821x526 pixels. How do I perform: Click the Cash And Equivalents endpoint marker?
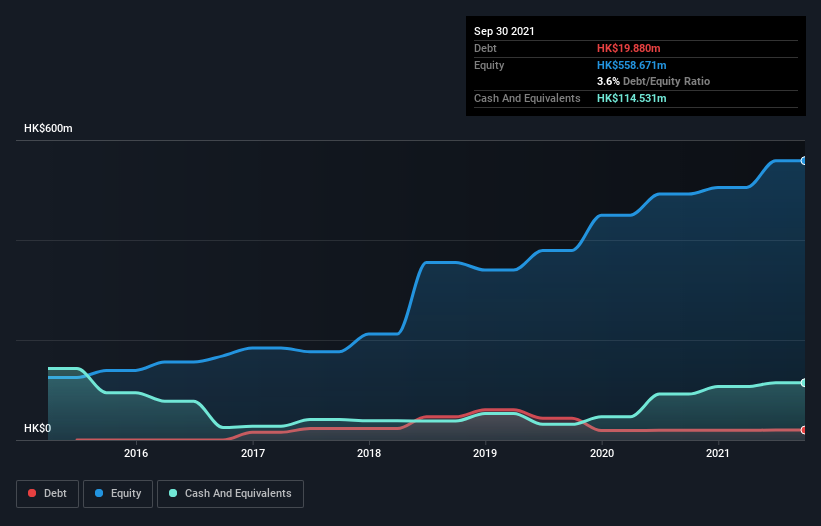(x=804, y=383)
